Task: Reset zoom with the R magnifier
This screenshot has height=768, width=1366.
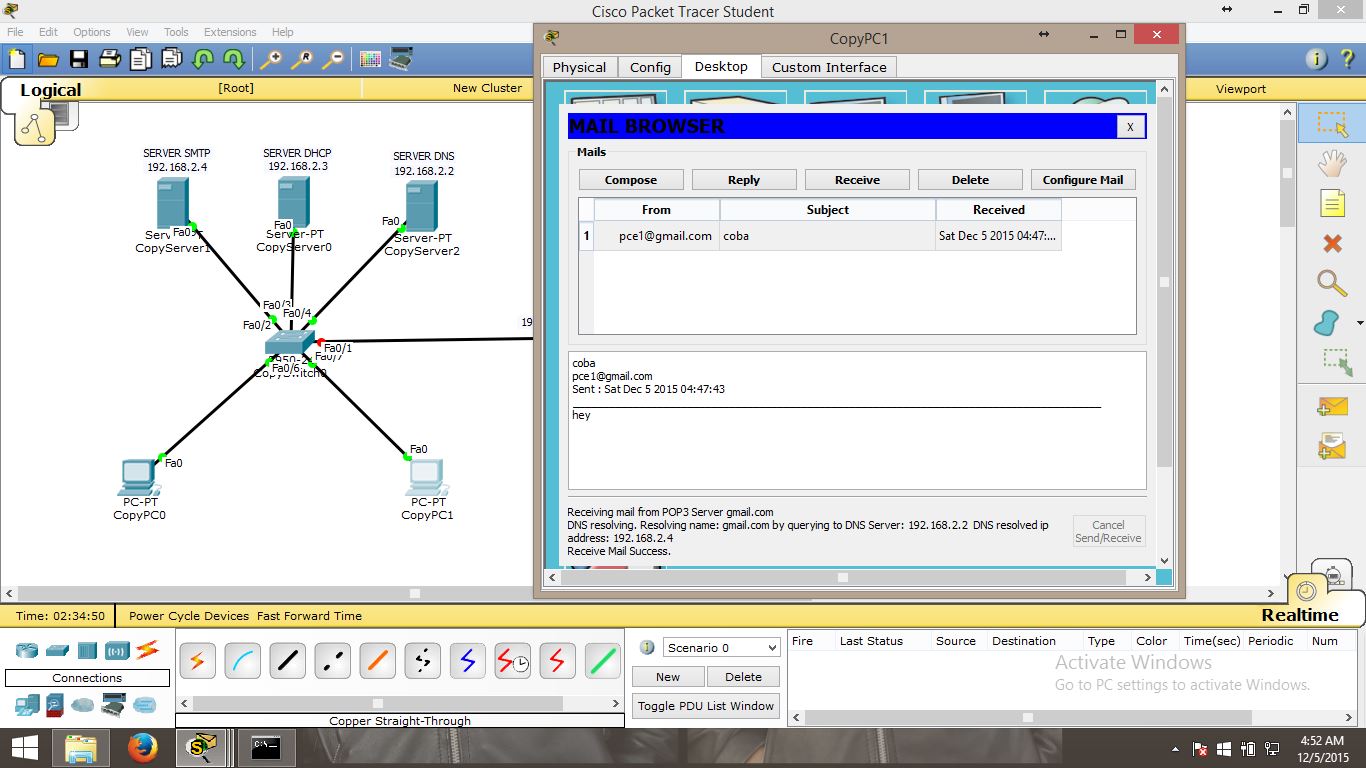Action: (302, 59)
